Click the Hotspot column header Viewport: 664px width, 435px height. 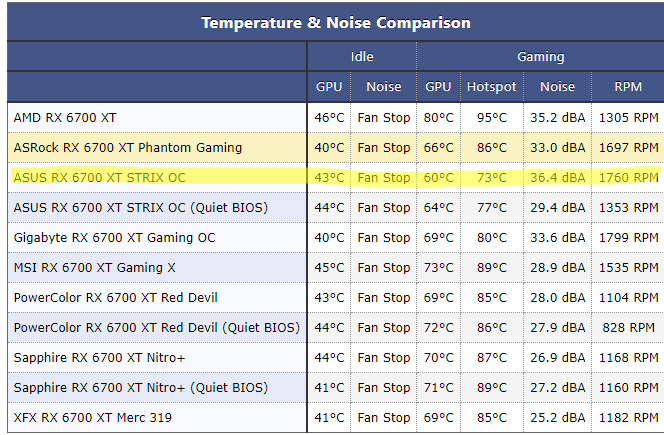pyautogui.click(x=491, y=87)
